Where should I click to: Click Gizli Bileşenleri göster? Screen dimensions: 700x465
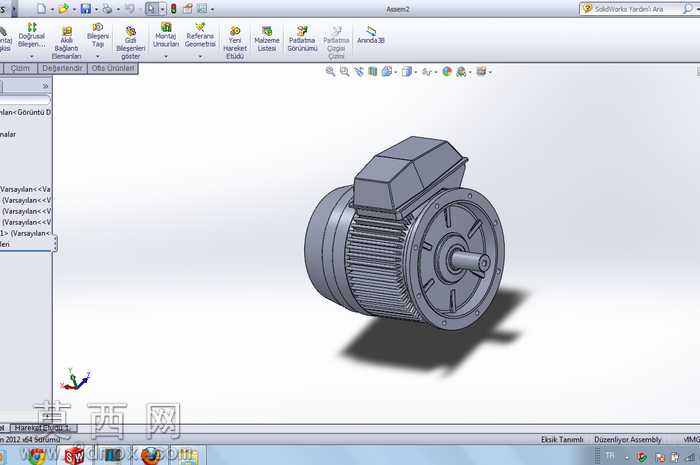pos(130,42)
